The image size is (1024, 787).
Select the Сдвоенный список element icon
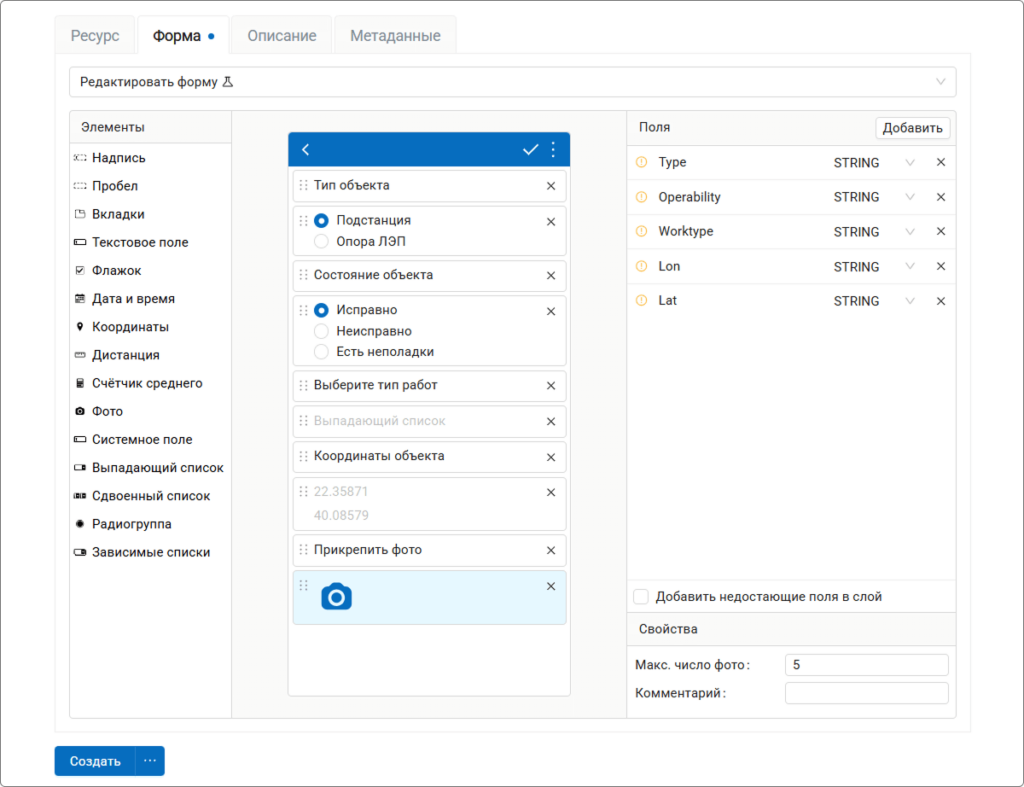[80, 496]
